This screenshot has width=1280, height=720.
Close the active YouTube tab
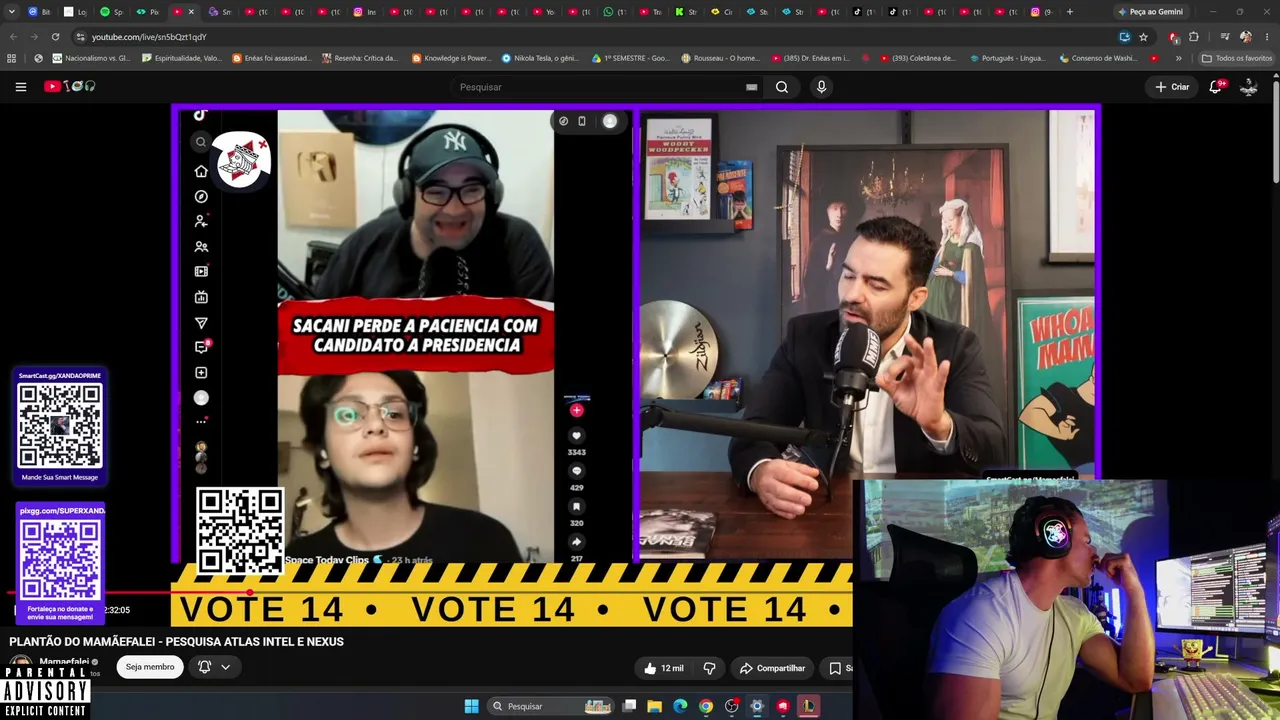pyautogui.click(x=191, y=12)
